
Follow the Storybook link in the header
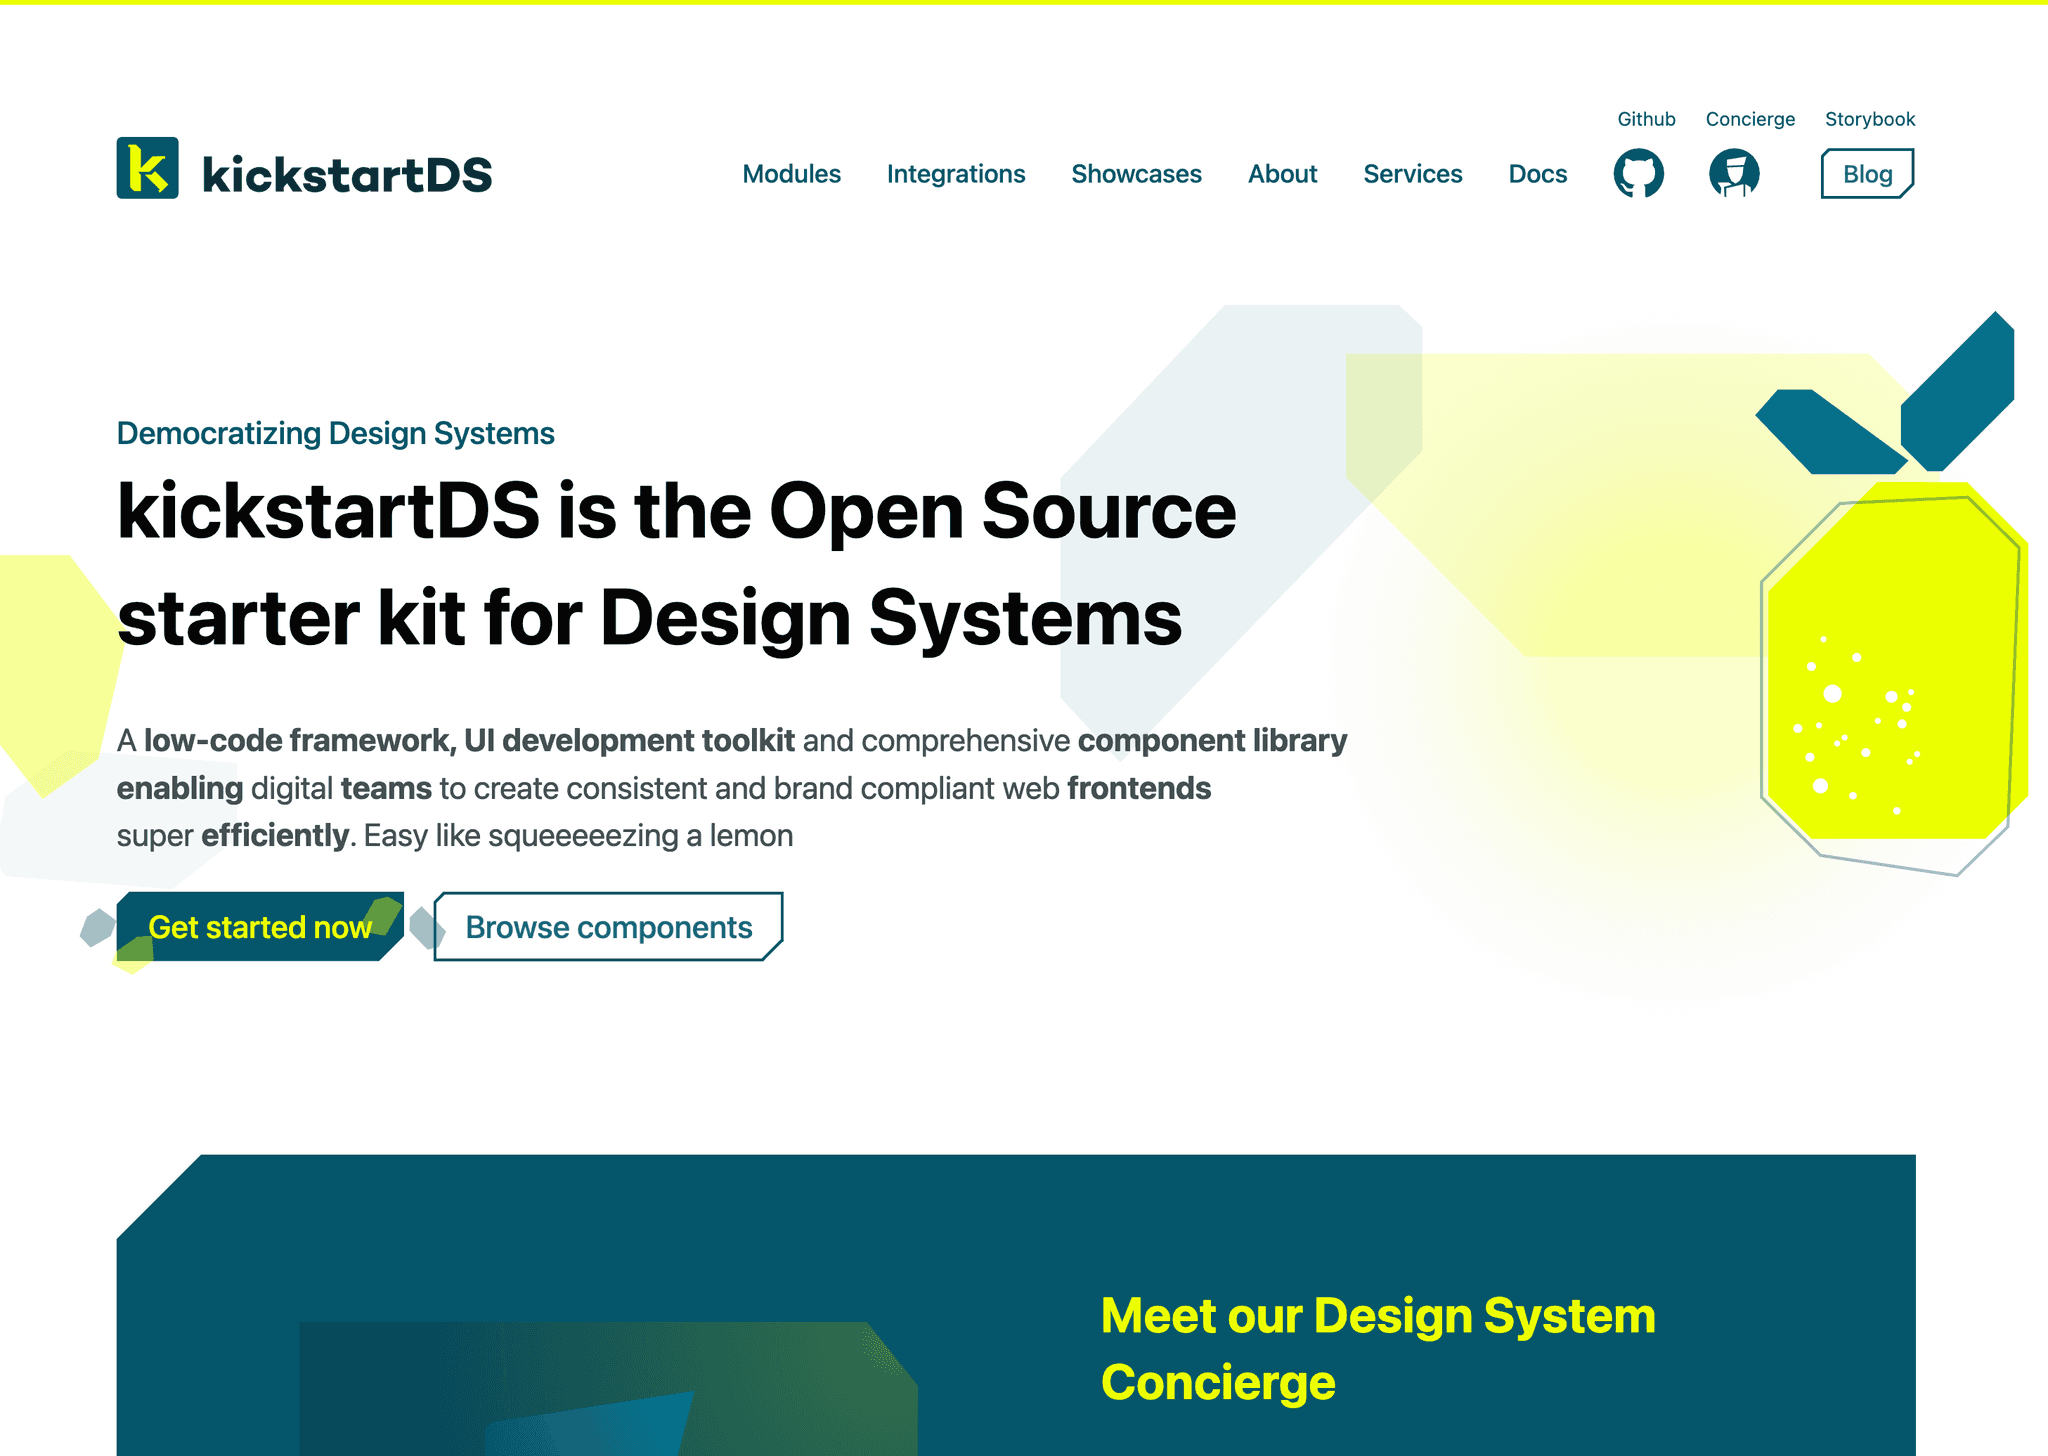click(1869, 118)
